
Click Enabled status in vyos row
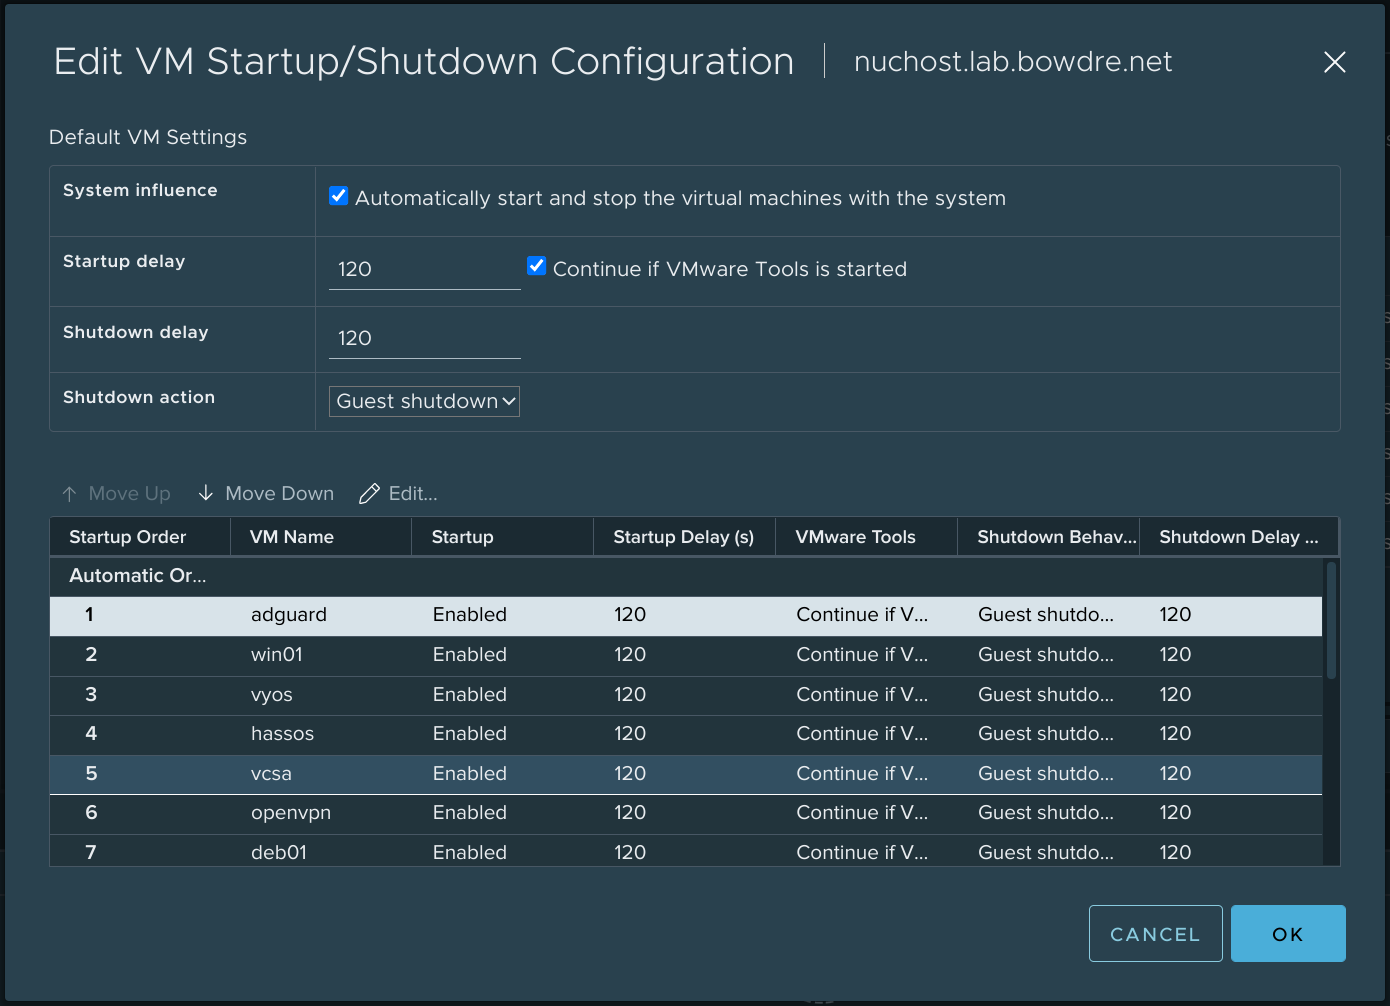tap(470, 695)
